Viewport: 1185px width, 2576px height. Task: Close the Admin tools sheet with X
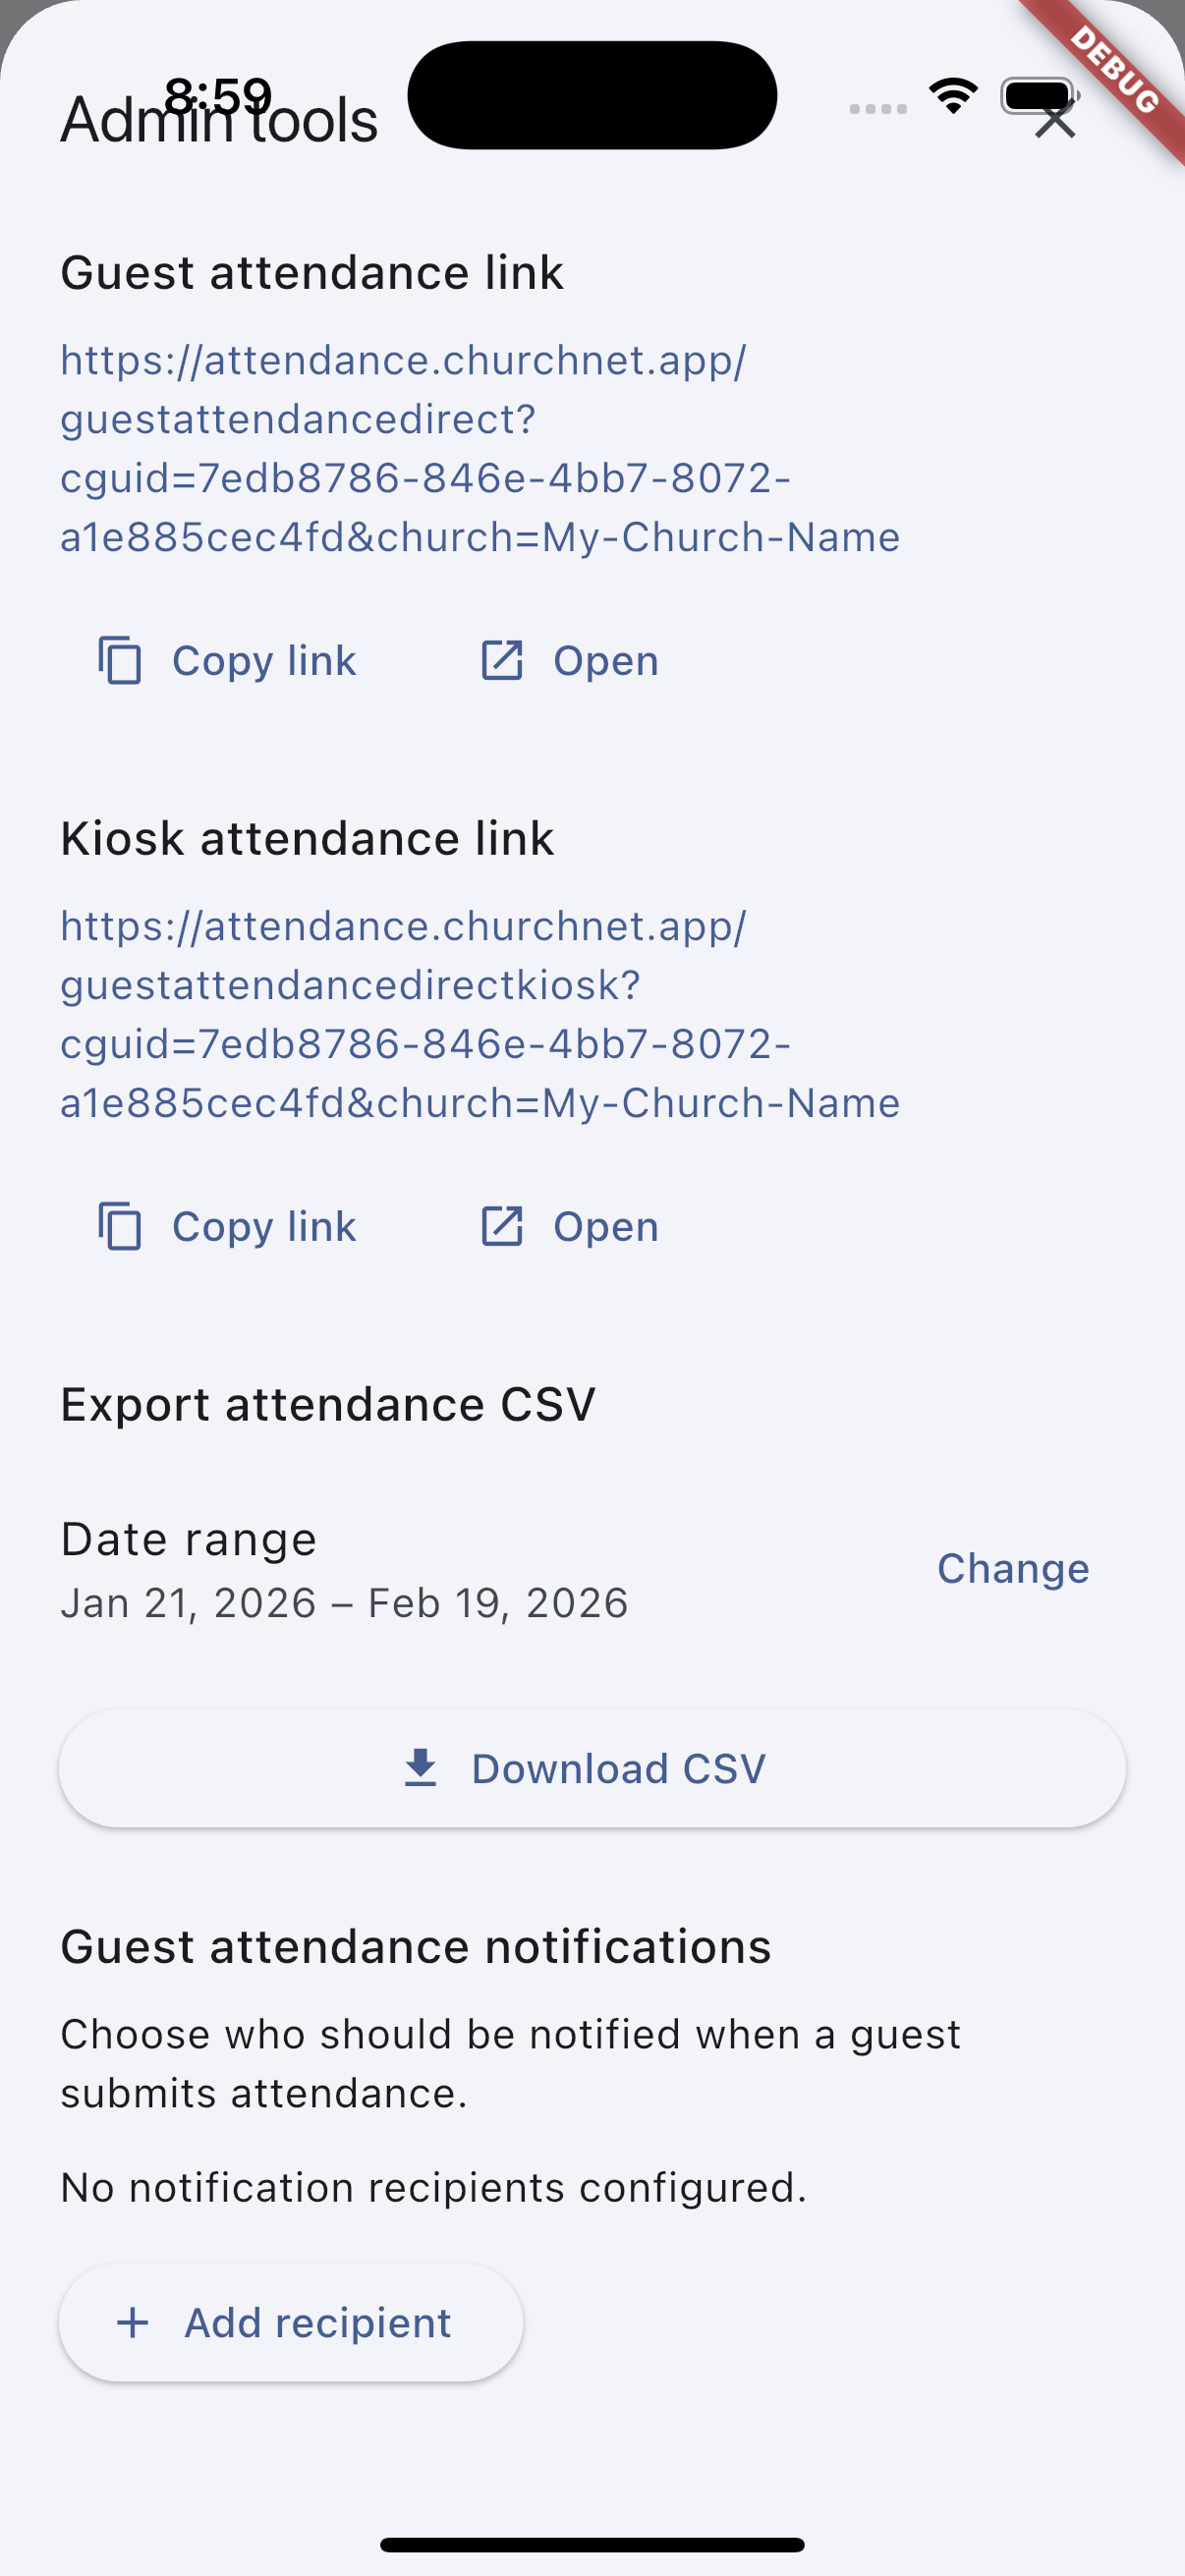[x=1055, y=120]
